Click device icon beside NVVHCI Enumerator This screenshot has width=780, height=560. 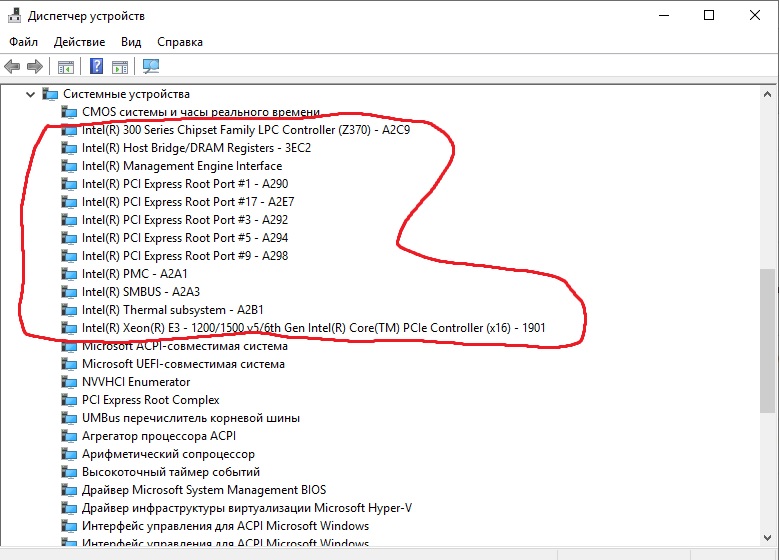point(69,382)
